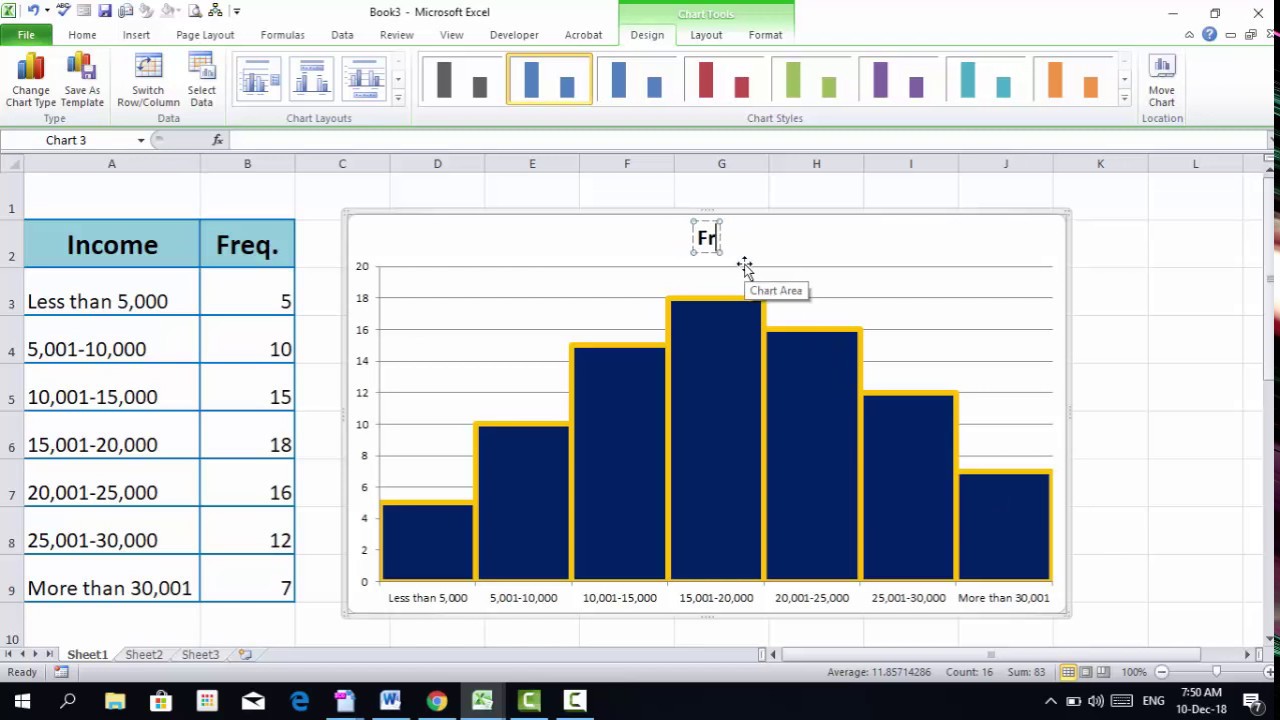1280x720 pixels.
Task: Open File Explorer from taskbar
Action: (x=114, y=700)
